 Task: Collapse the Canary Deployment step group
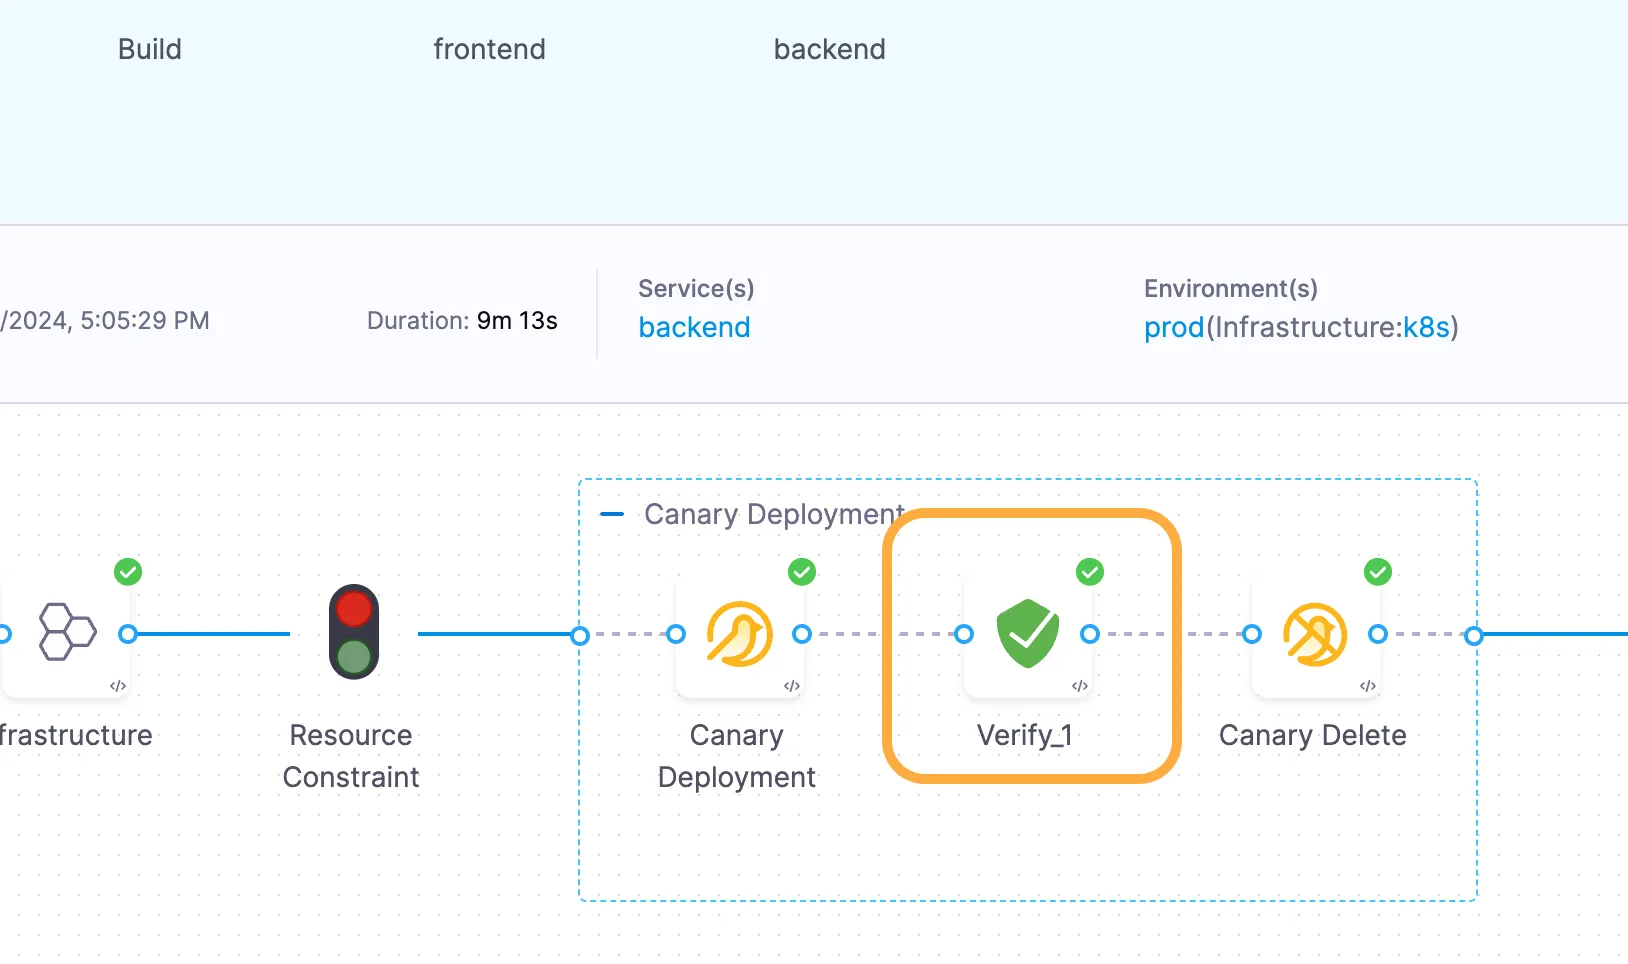click(611, 515)
